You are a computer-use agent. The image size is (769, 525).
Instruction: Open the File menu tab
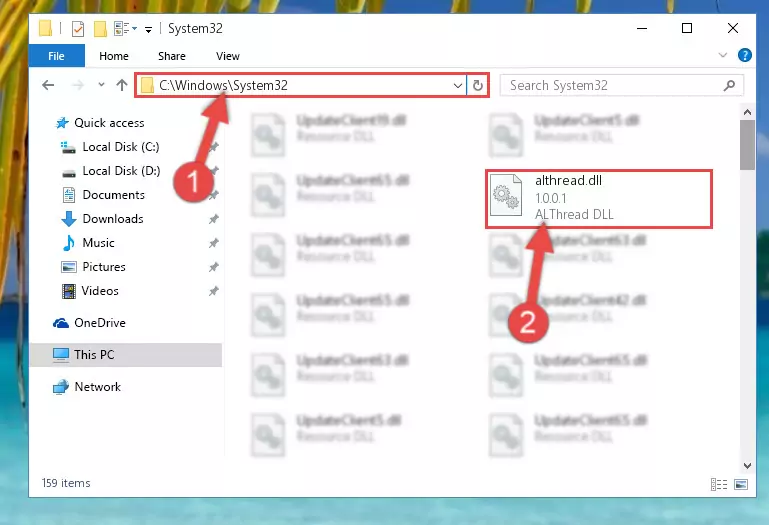tap(56, 56)
